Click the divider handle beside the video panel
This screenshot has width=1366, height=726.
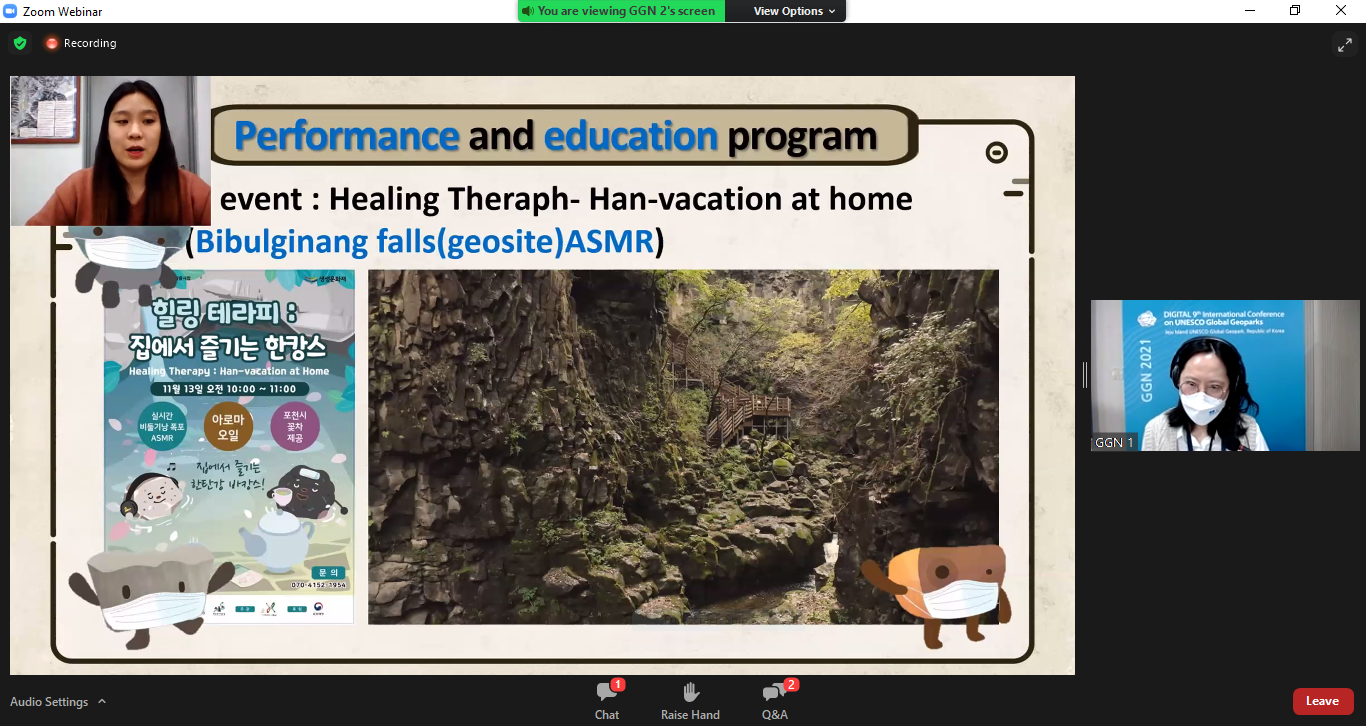[1084, 375]
